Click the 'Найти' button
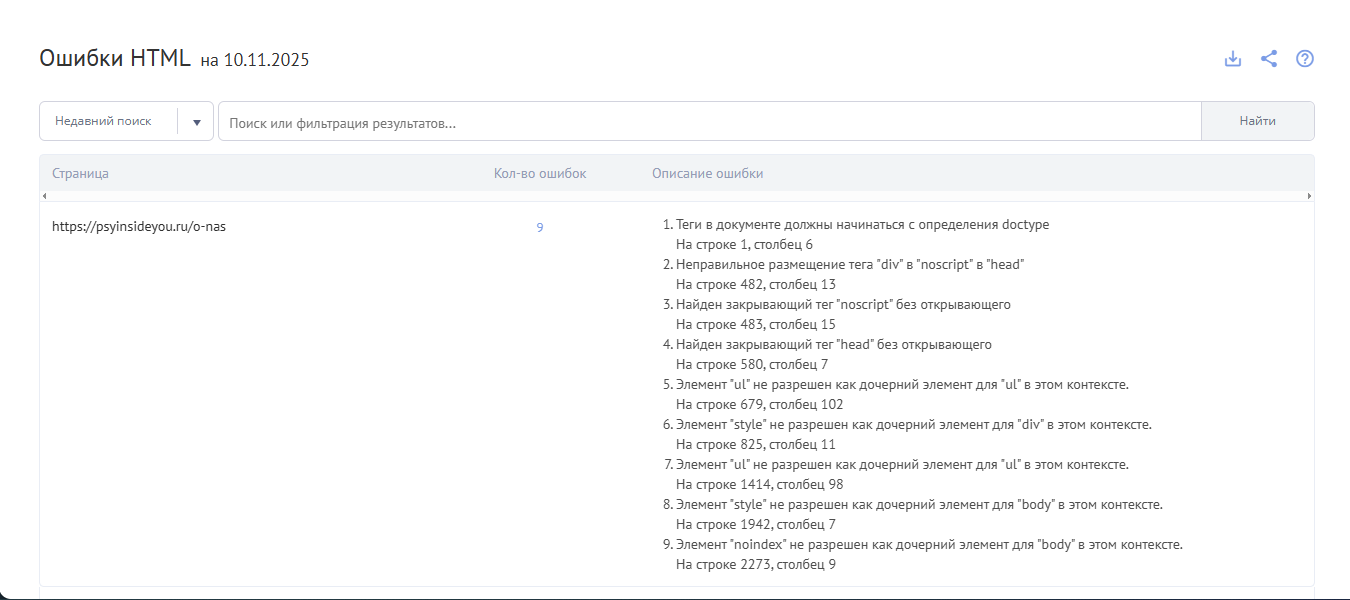This screenshot has width=1350, height=600. (1258, 121)
